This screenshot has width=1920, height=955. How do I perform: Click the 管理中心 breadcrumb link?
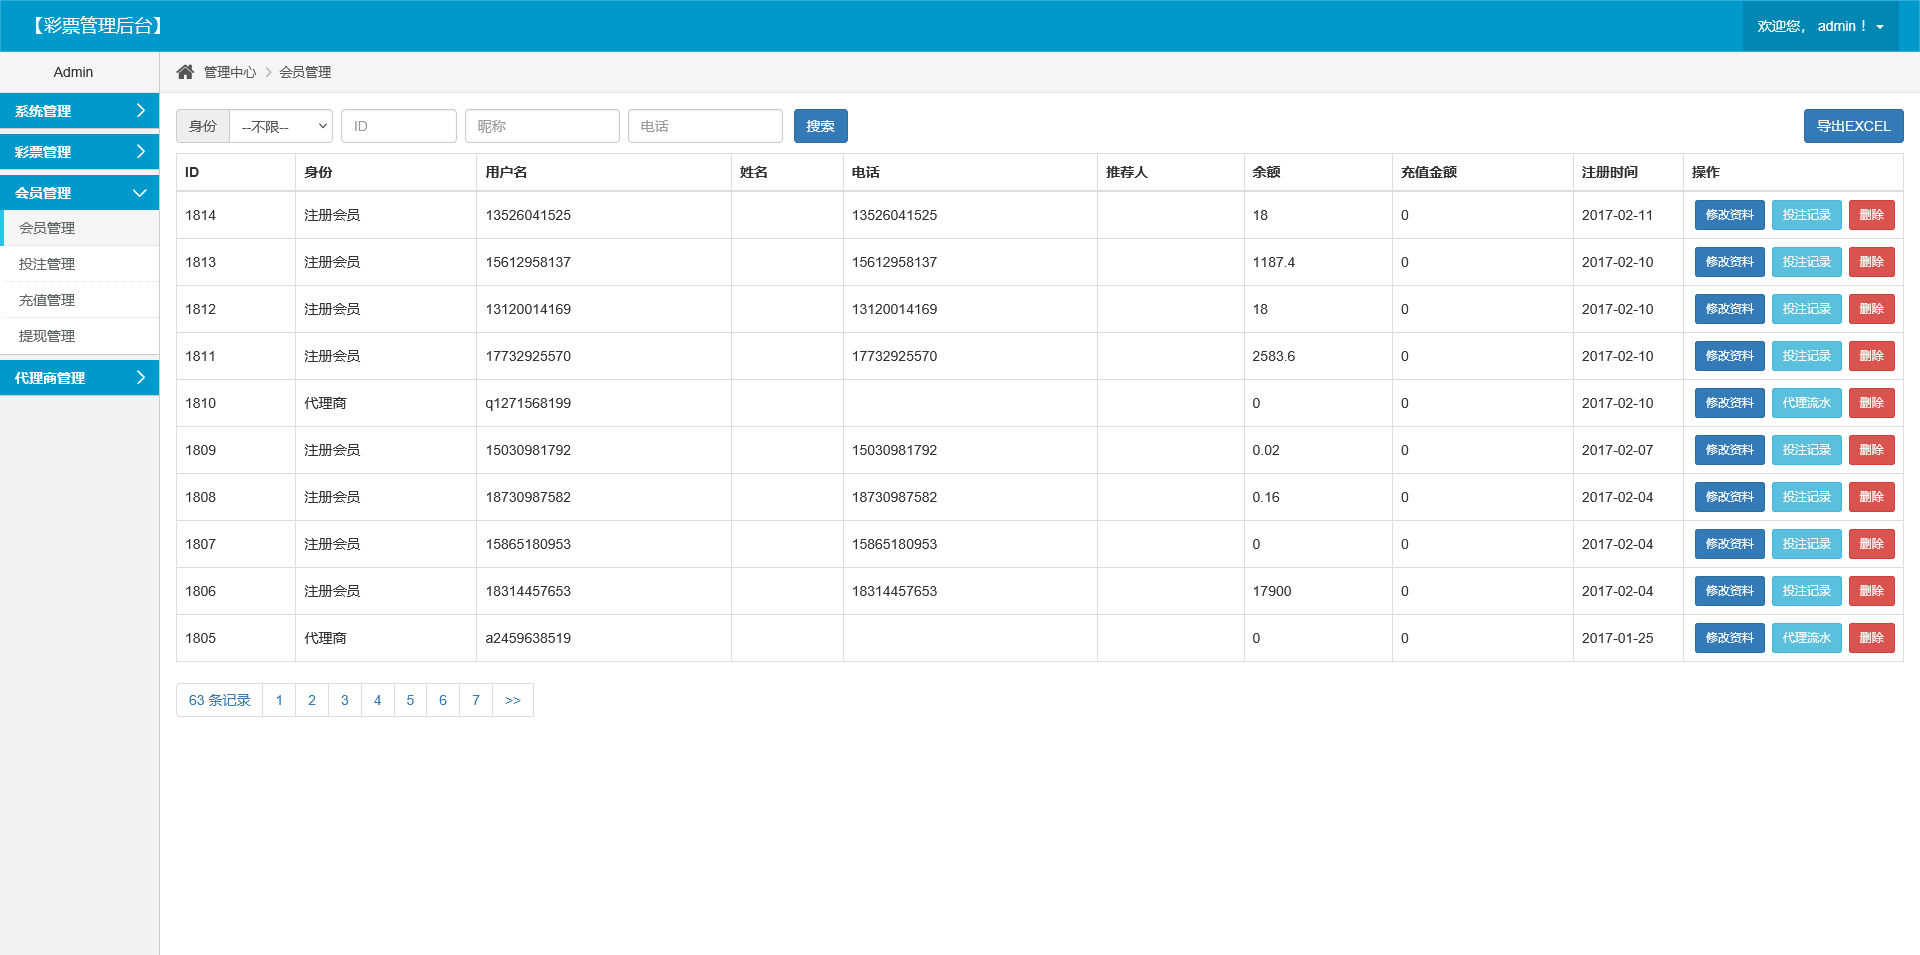(230, 72)
